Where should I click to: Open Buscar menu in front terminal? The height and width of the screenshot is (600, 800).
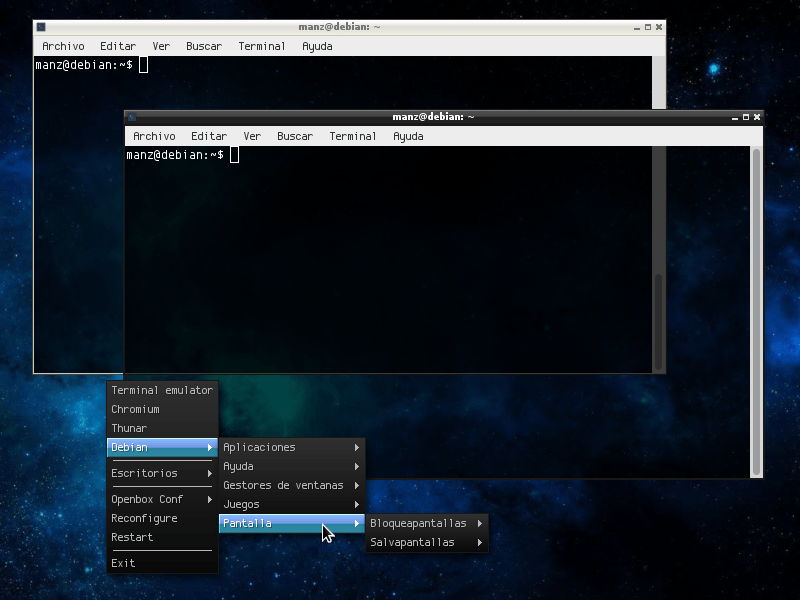click(x=295, y=136)
